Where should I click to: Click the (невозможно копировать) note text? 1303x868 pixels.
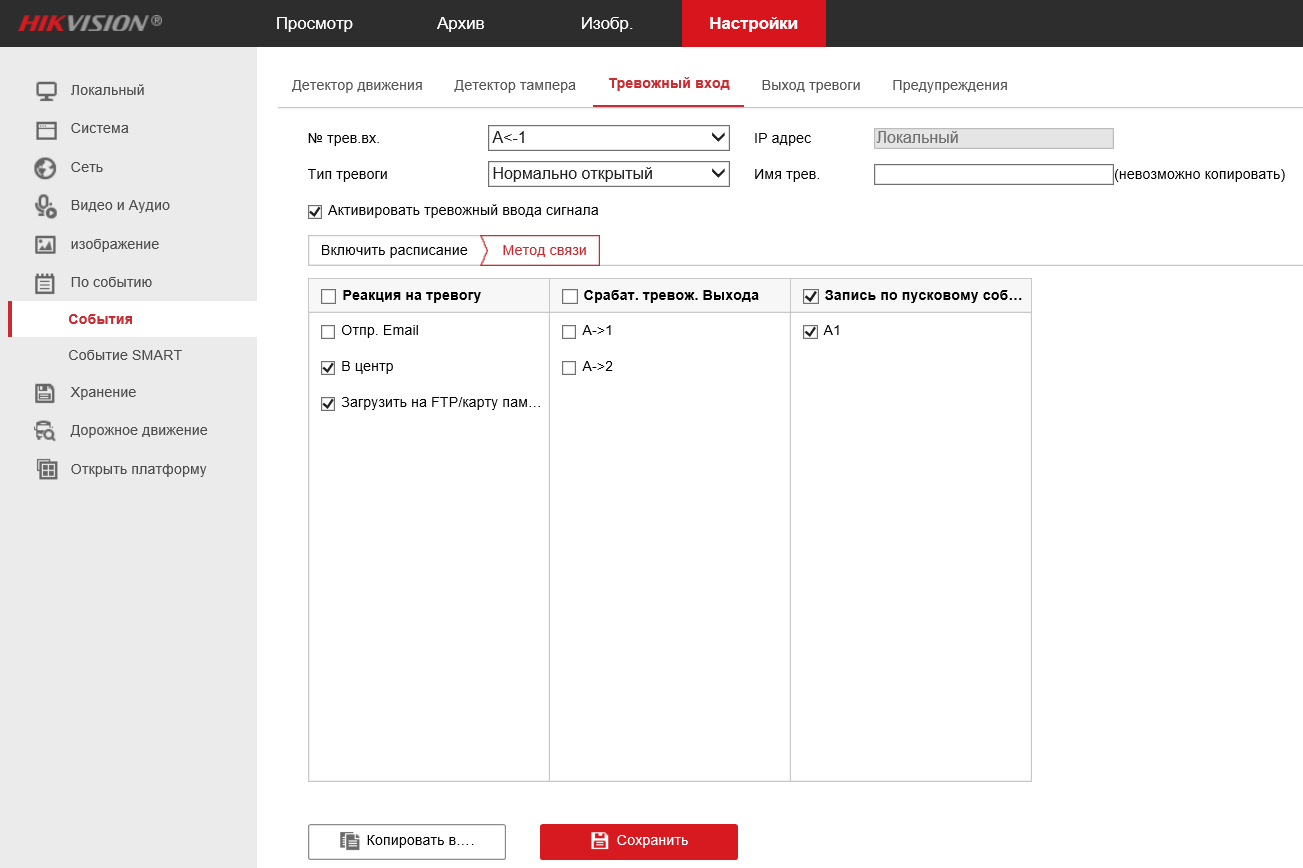pos(1200,174)
